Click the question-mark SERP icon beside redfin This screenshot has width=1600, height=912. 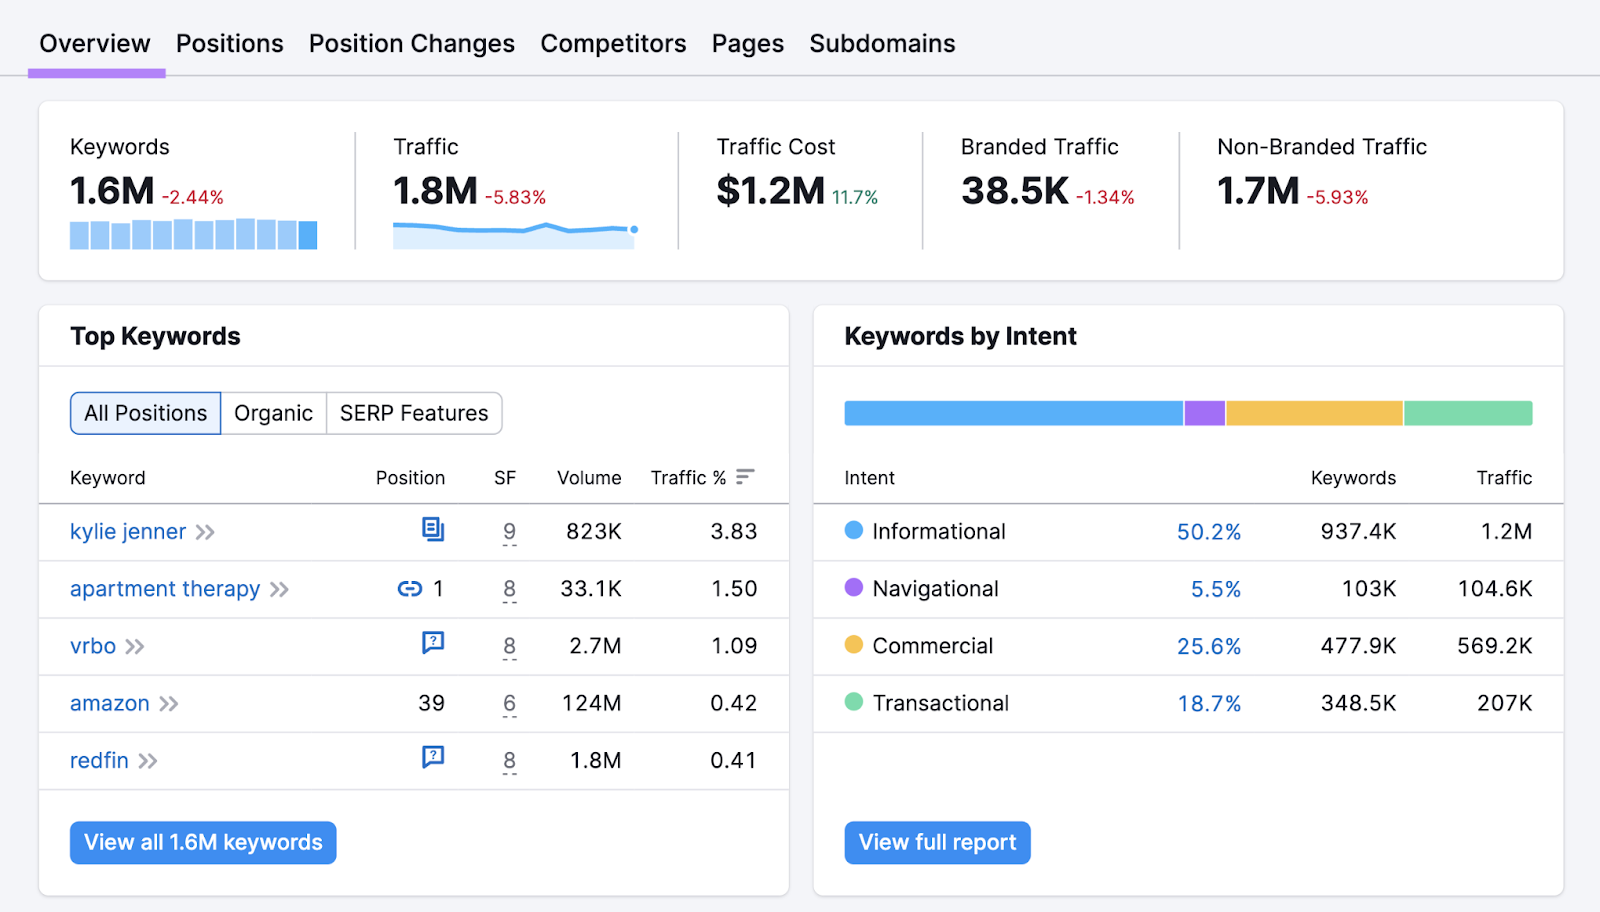point(433,757)
